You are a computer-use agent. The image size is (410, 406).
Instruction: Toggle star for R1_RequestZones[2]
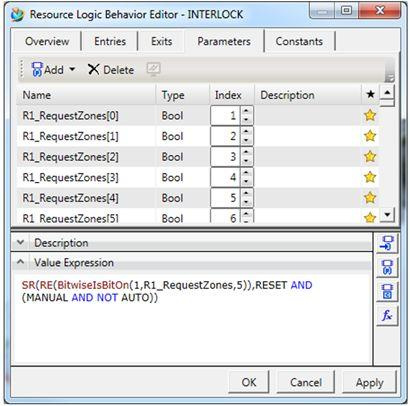point(370,157)
